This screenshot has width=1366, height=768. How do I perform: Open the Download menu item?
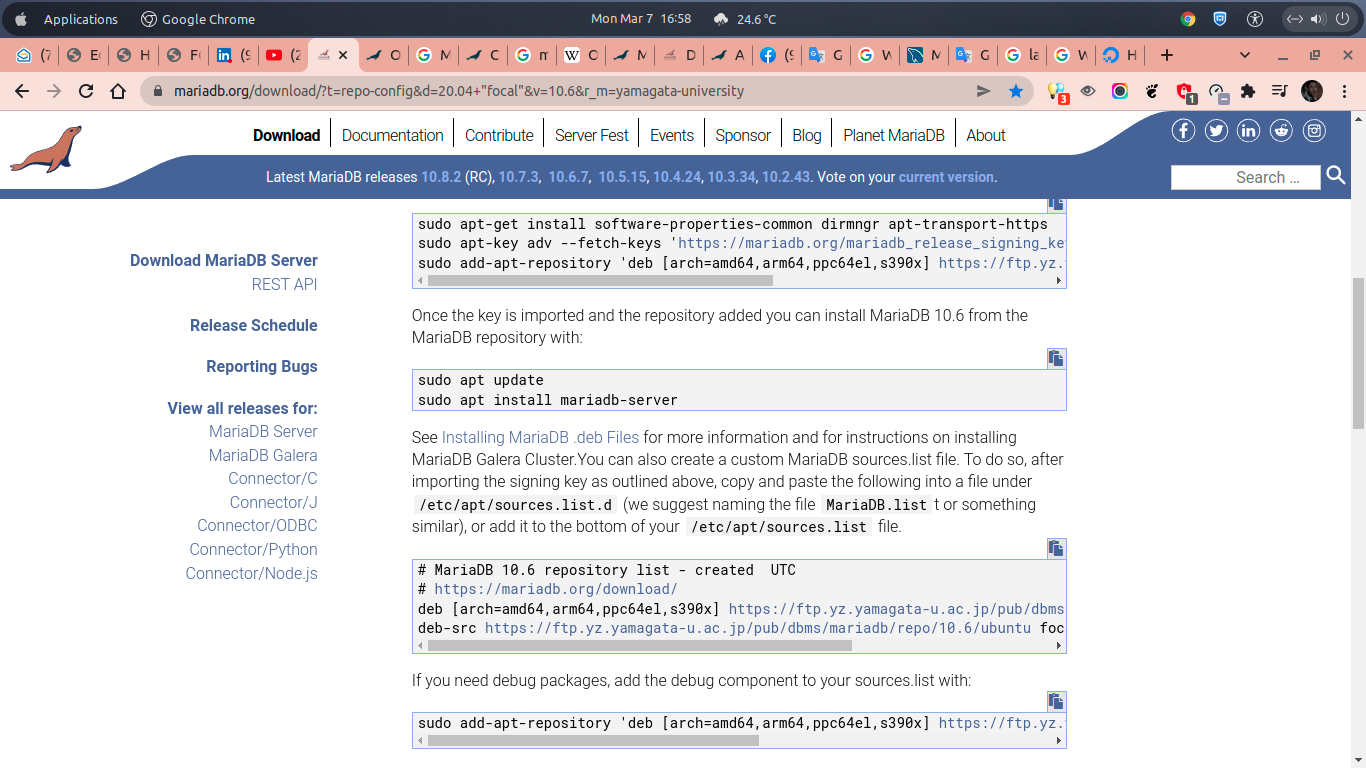tap(287, 135)
